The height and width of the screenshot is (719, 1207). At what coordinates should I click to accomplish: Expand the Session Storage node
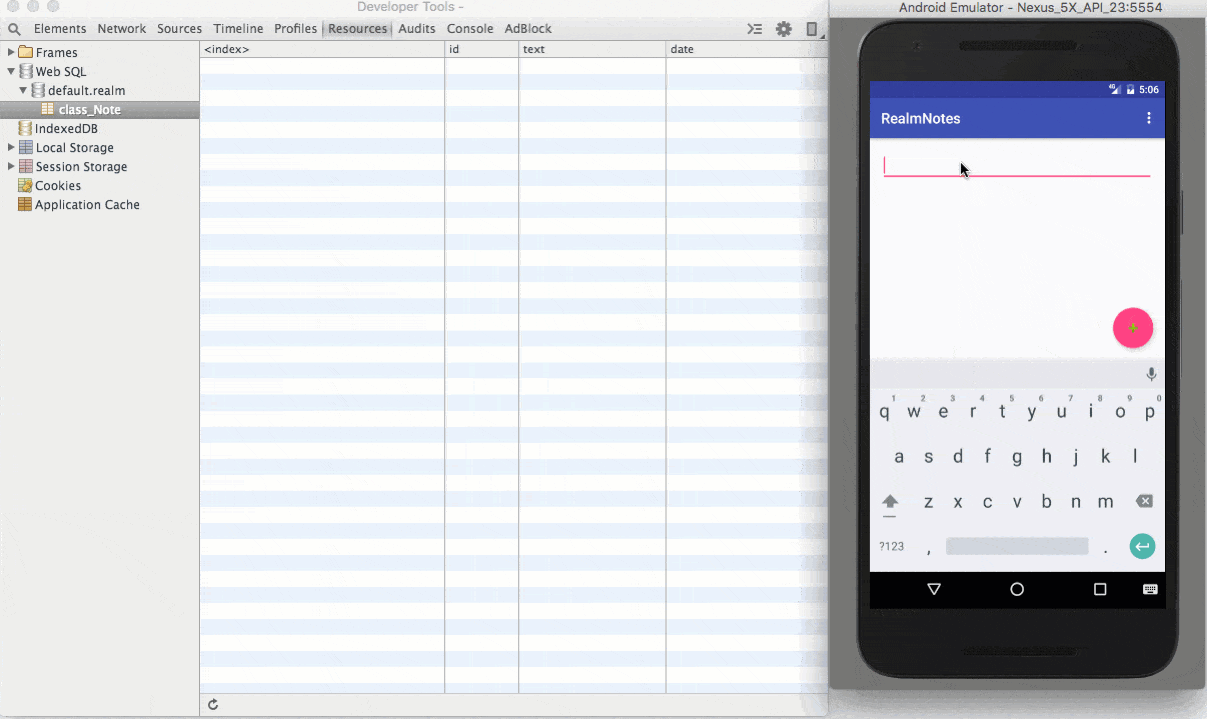(x=11, y=166)
